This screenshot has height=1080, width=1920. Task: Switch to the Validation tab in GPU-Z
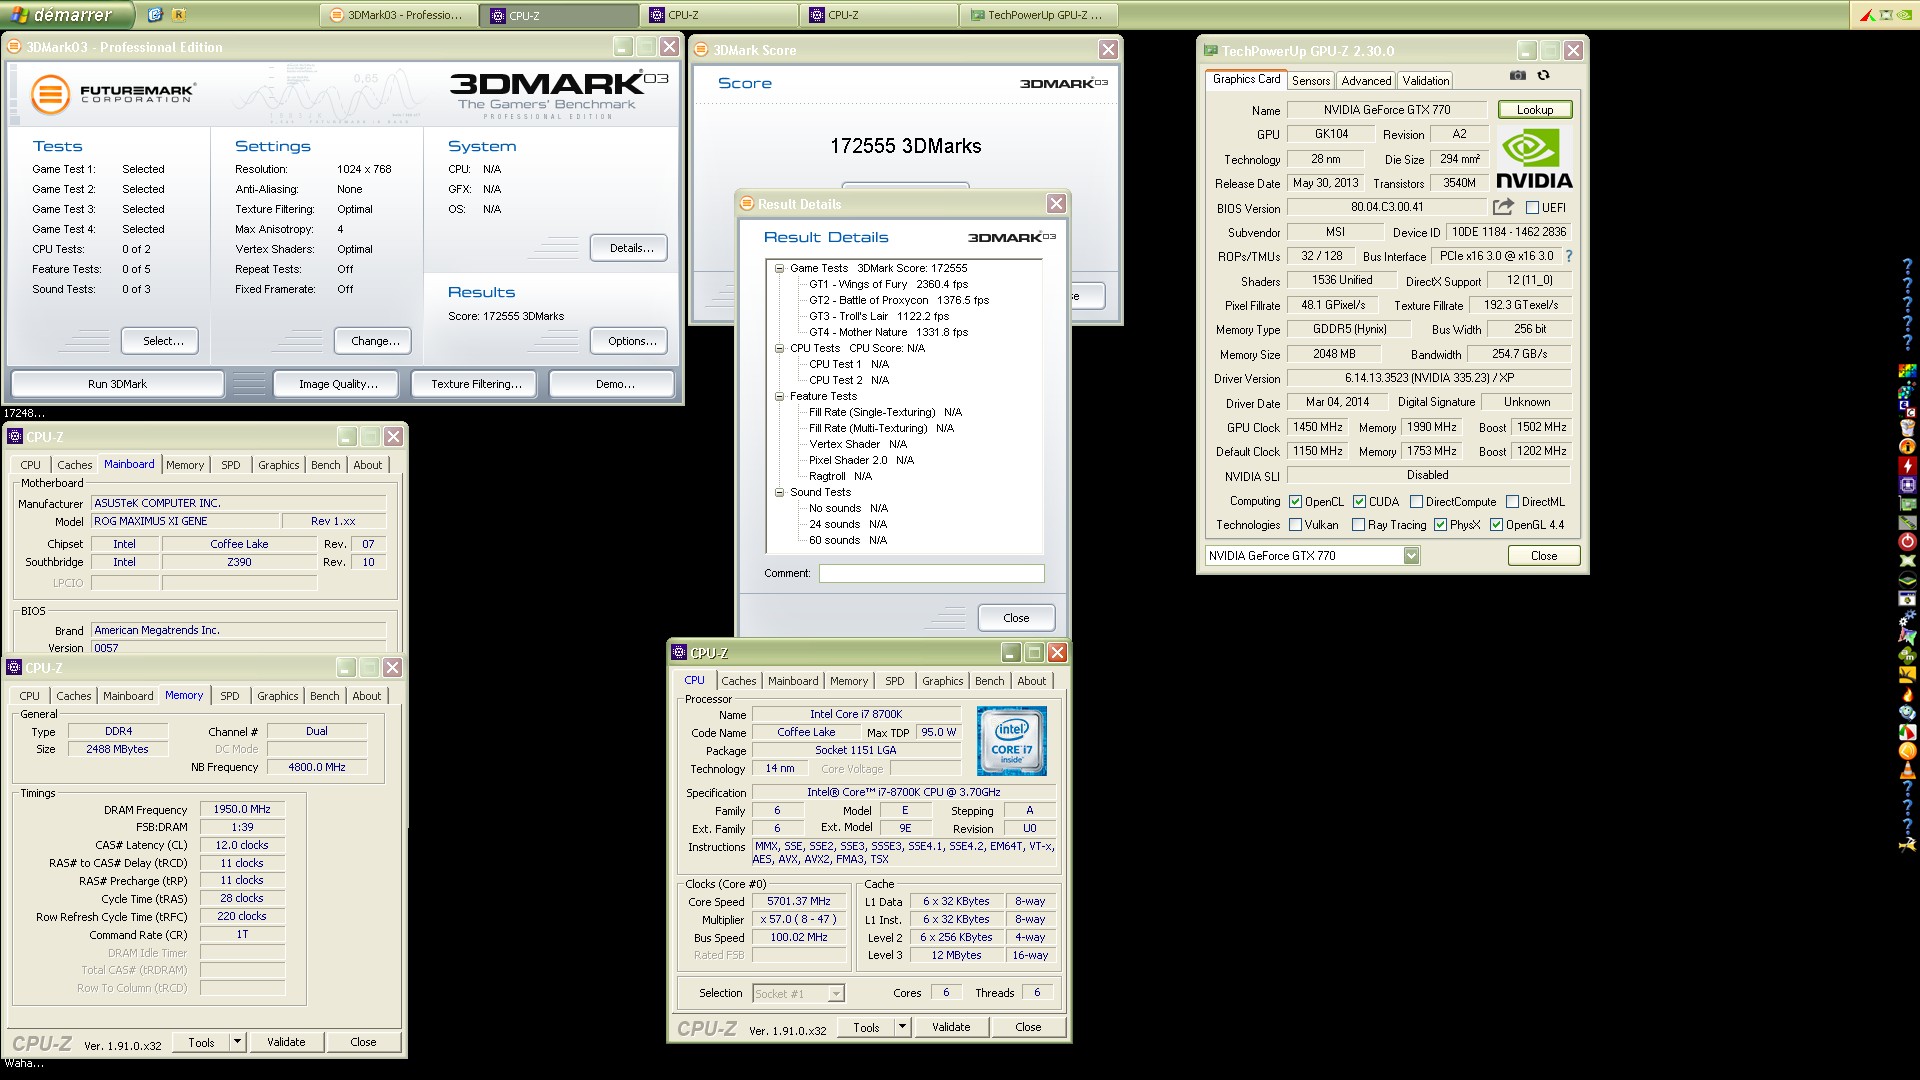1425,81
